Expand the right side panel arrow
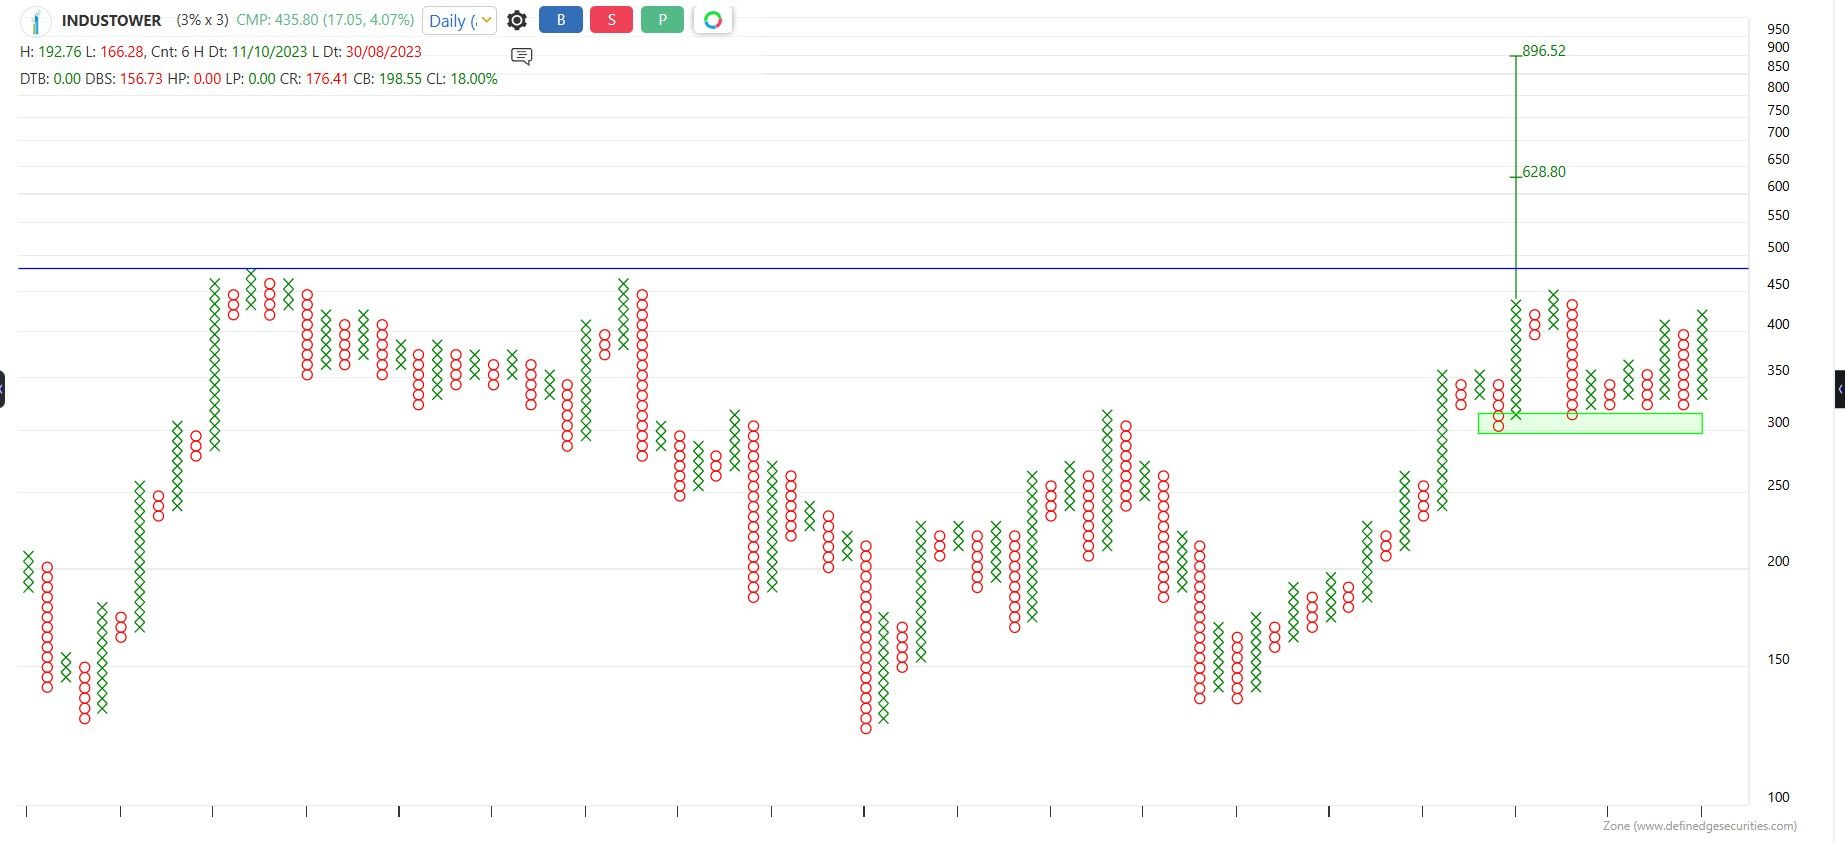This screenshot has height=842, width=1845. [x=1838, y=389]
